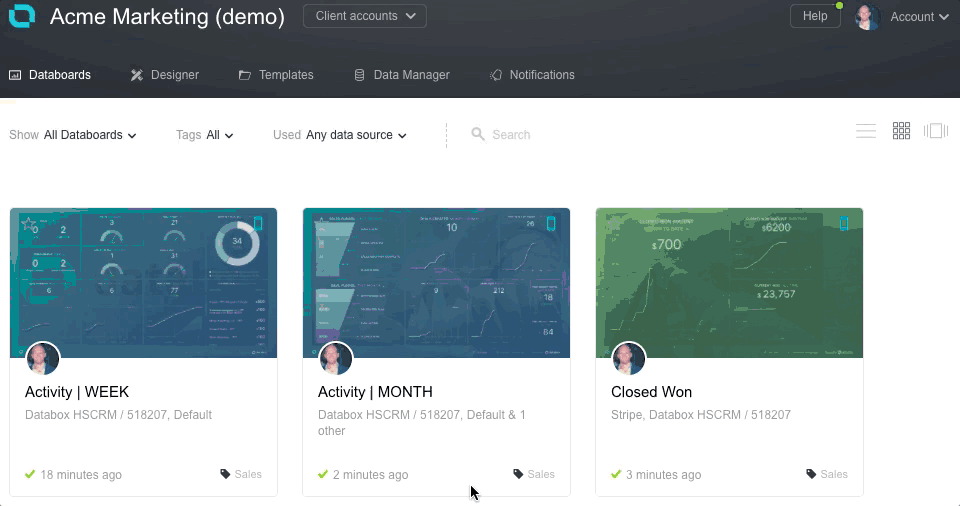Click the user avatar in header
The image size is (960, 506).
pos(867,17)
